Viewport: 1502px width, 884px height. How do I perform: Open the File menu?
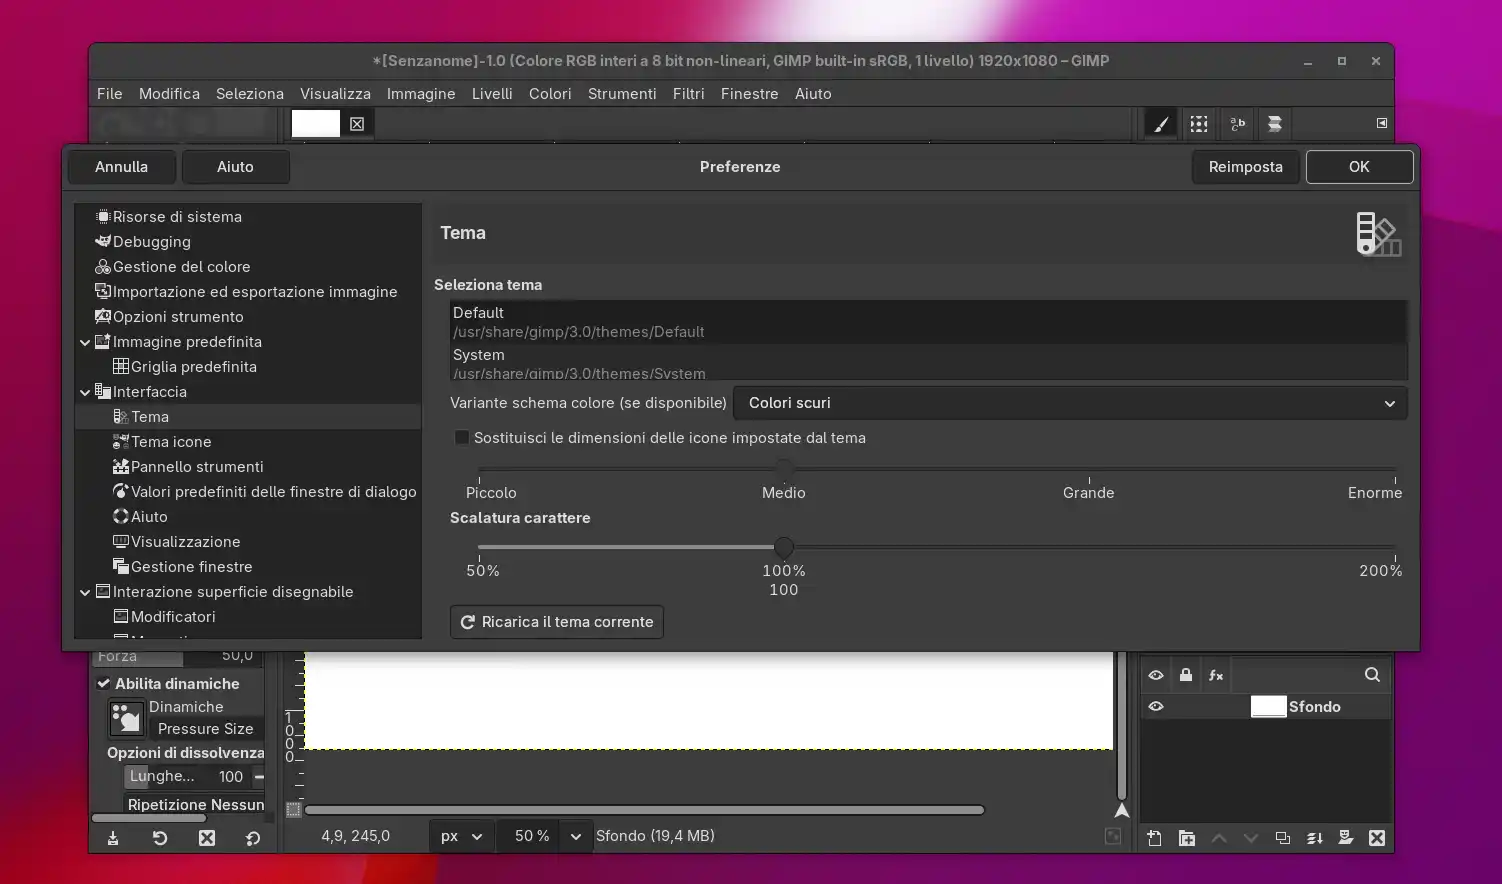110,94
